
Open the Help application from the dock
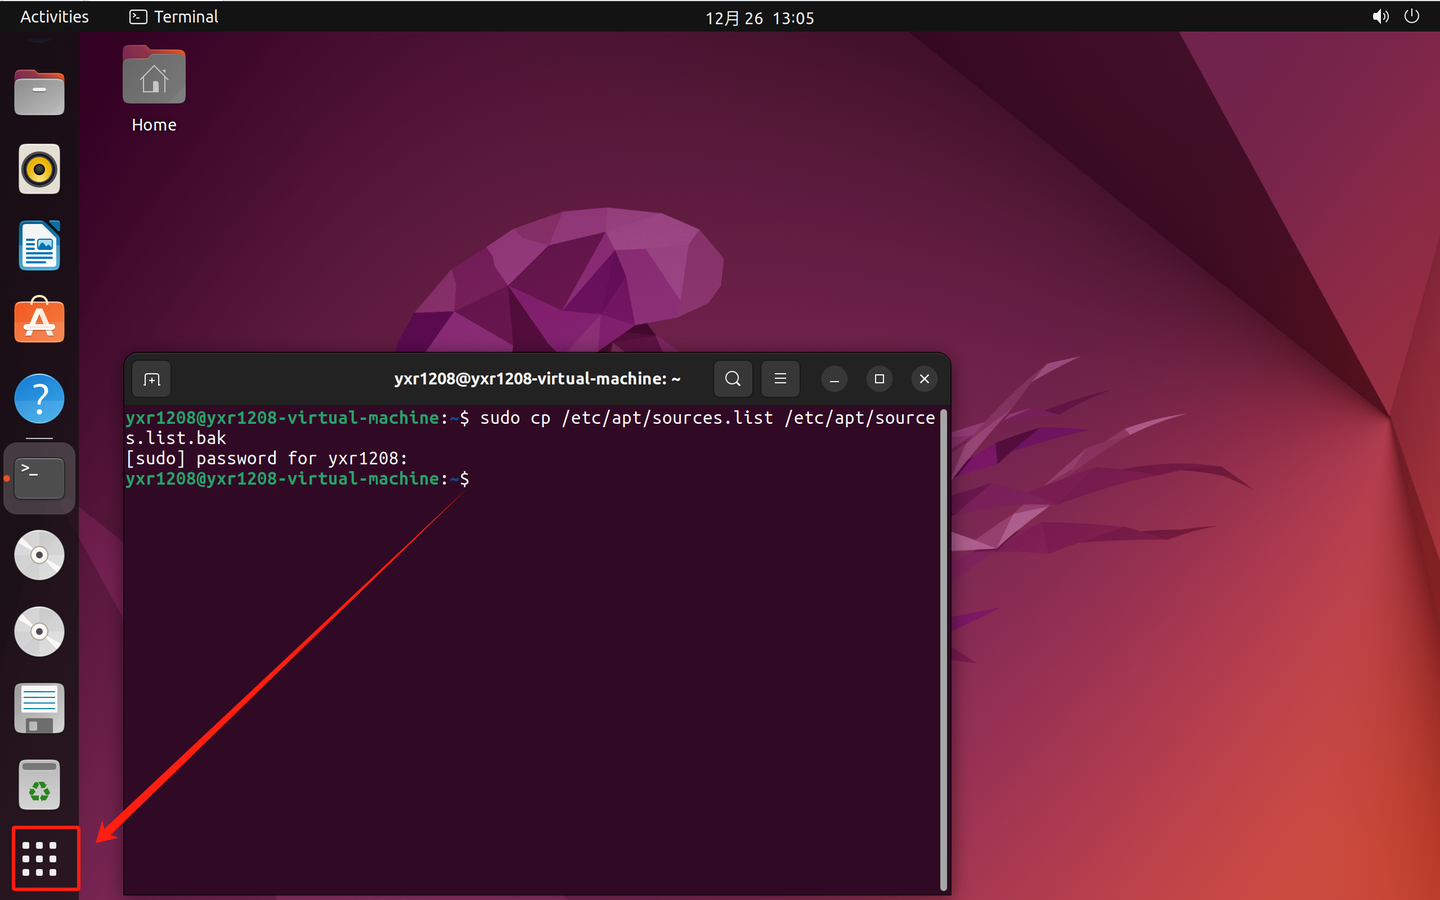tap(39, 399)
